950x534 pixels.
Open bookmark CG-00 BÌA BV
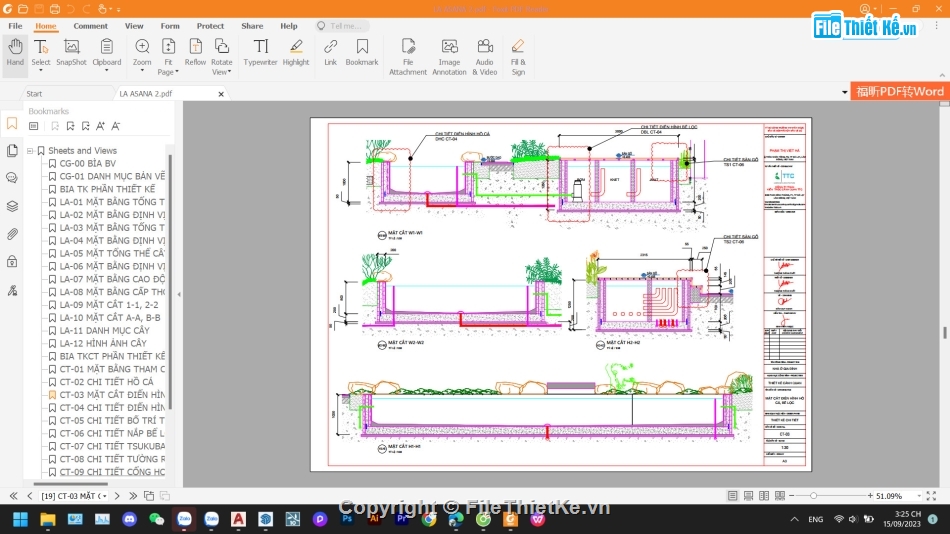pos(87,164)
